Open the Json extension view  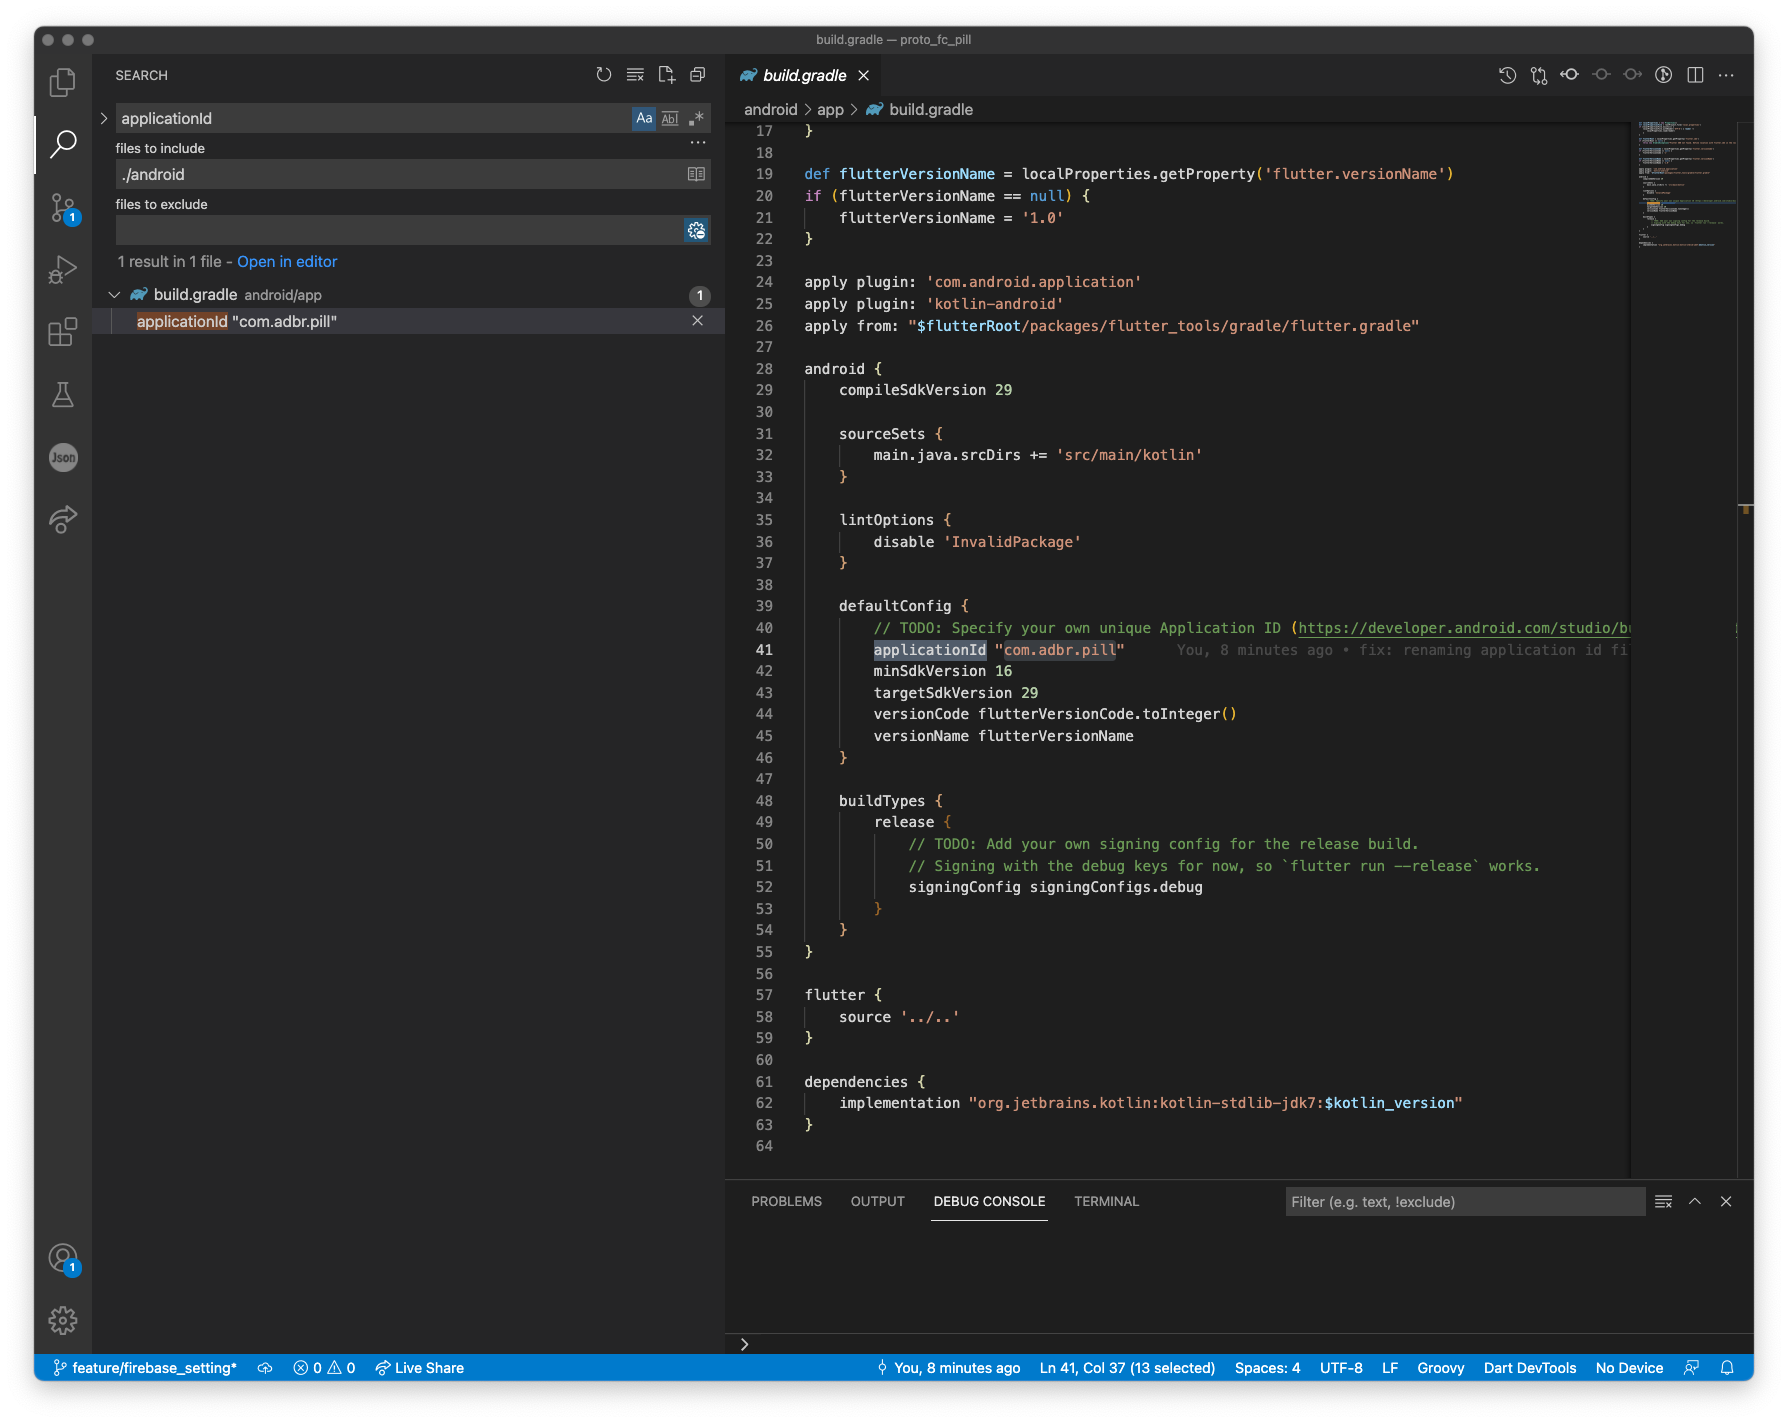(63, 457)
